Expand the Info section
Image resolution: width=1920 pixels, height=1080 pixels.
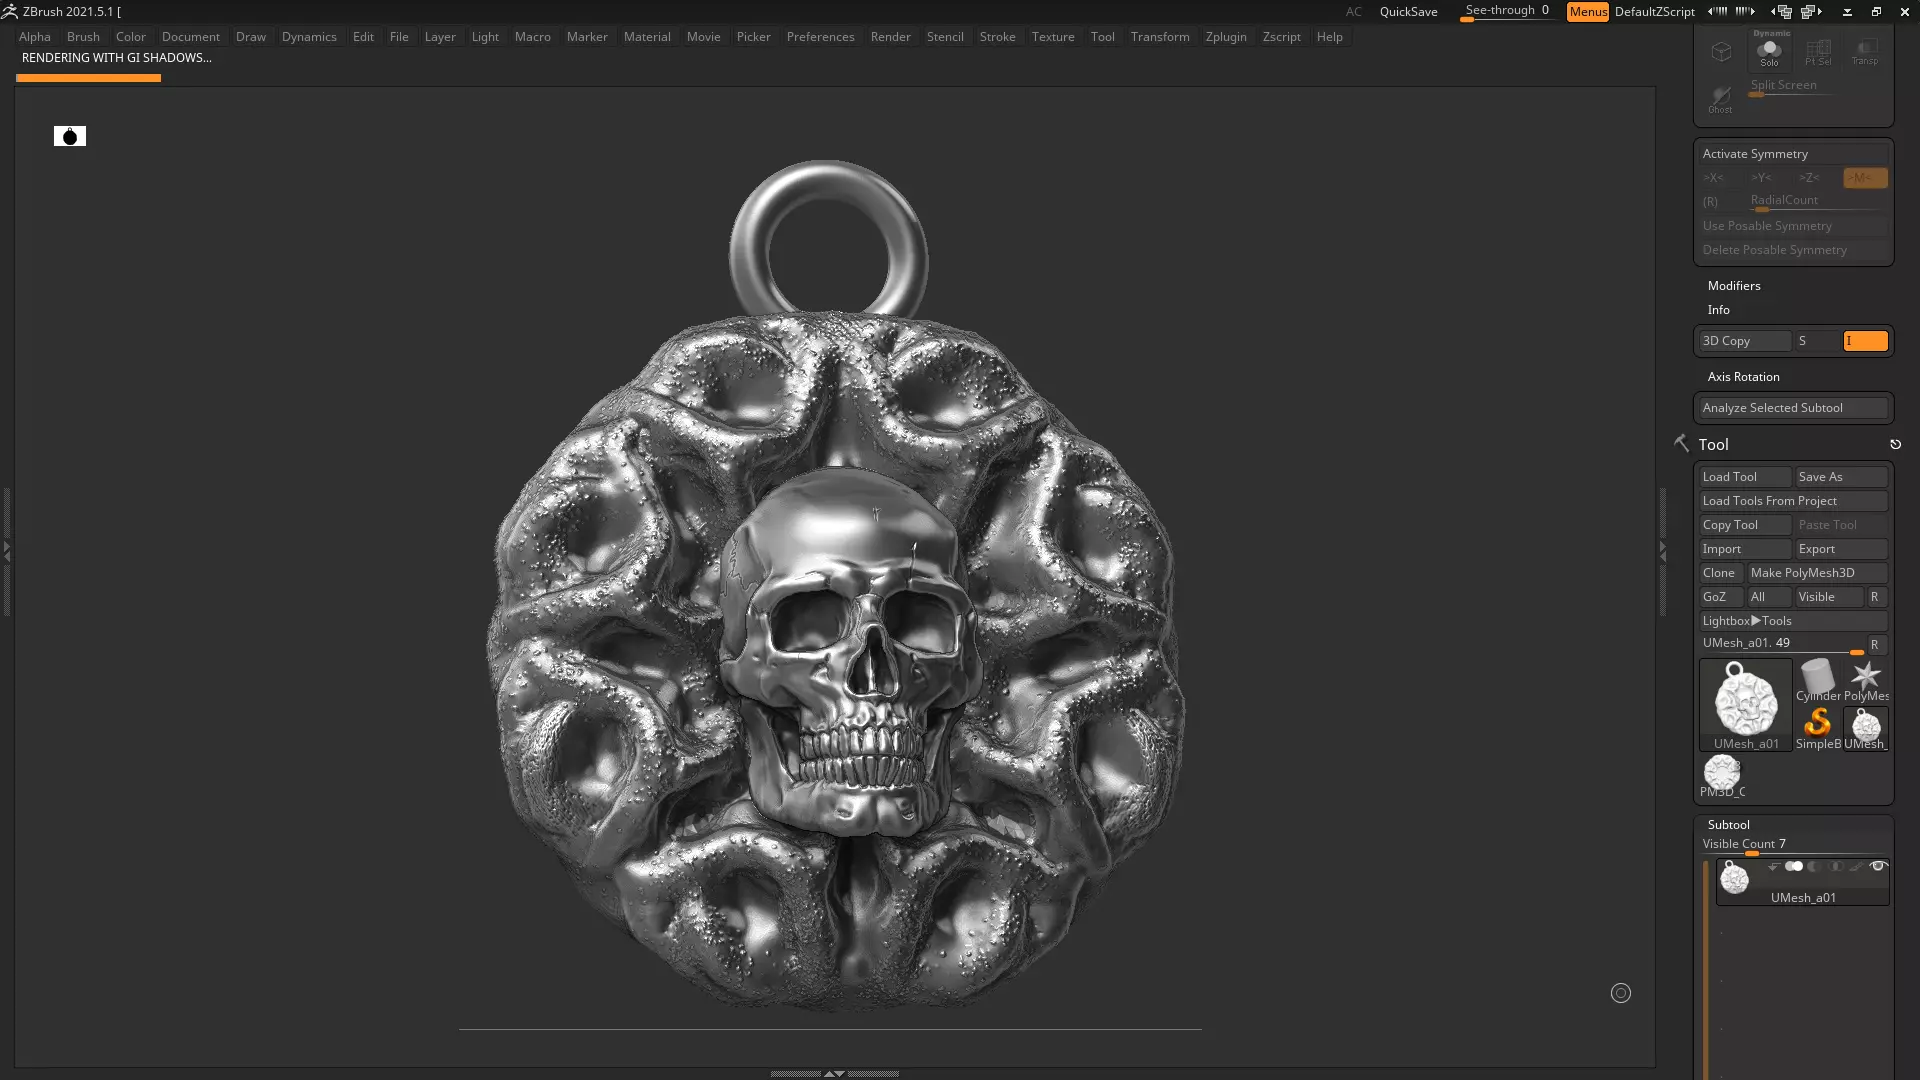1718,310
